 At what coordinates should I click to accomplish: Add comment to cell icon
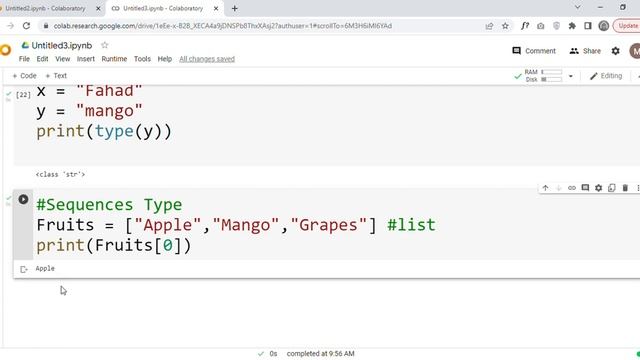pos(585,188)
